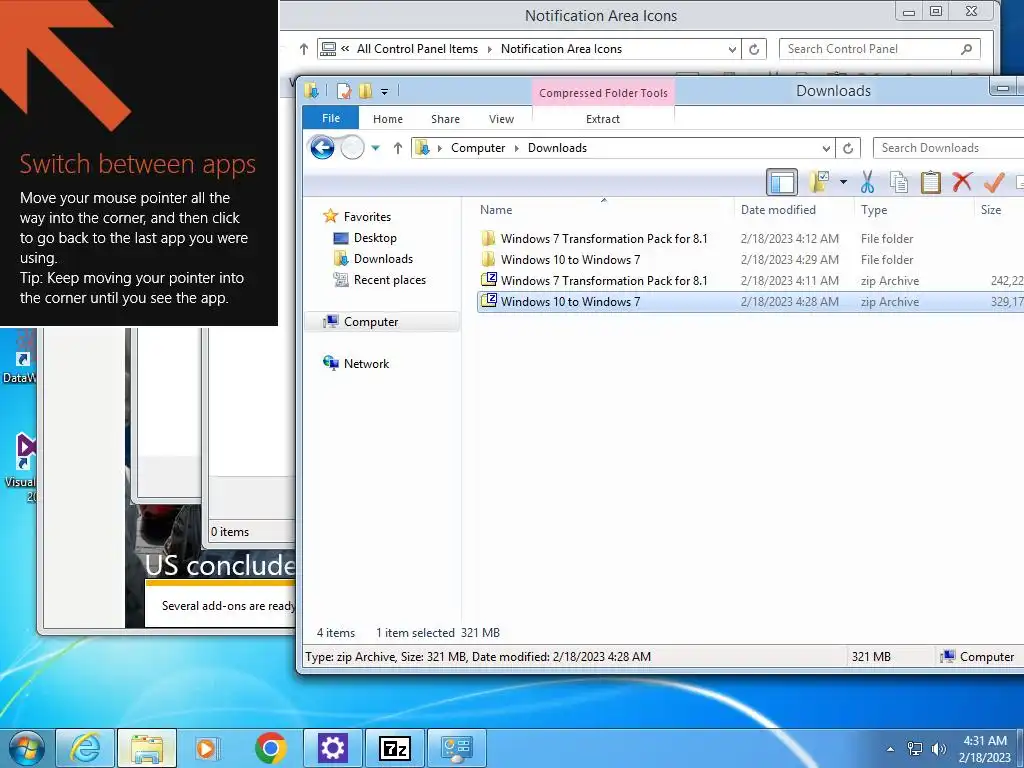This screenshot has width=1024, height=768.
Task: Show hidden tray icons arrow
Action: (x=890, y=749)
